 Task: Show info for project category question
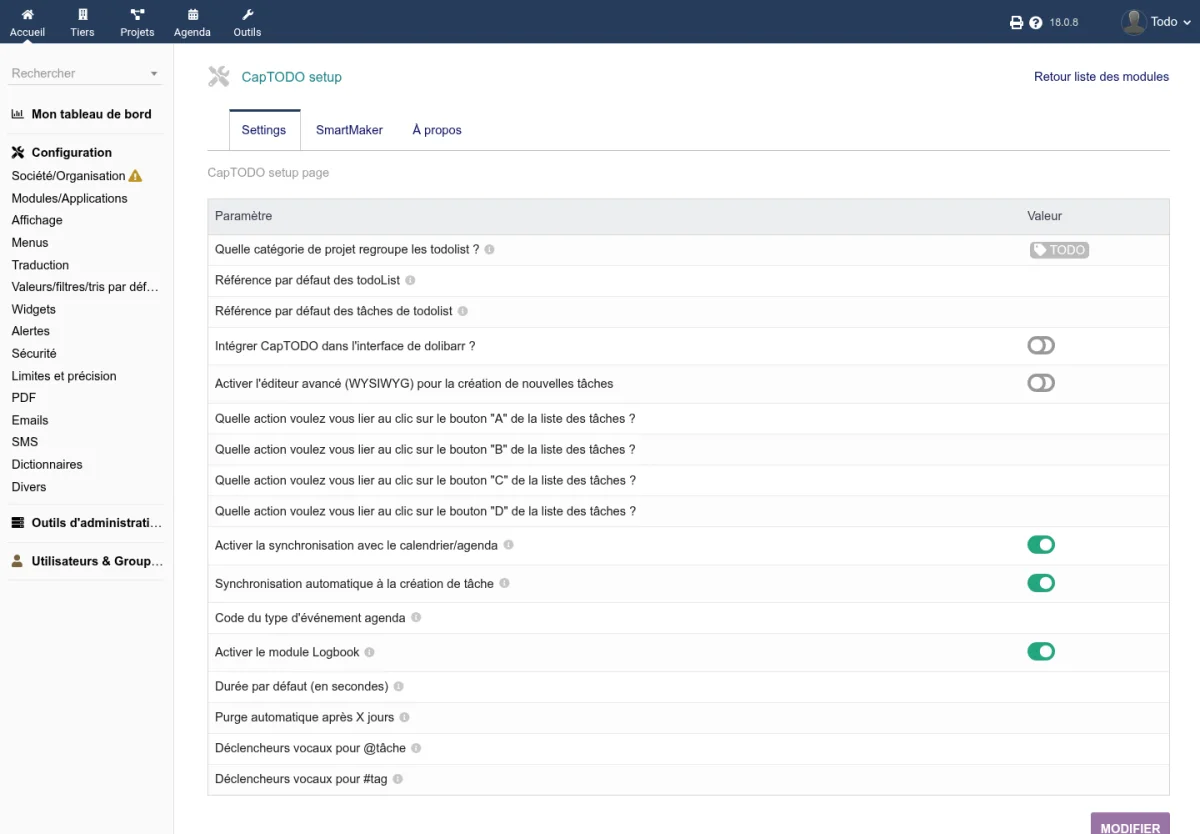pos(490,250)
